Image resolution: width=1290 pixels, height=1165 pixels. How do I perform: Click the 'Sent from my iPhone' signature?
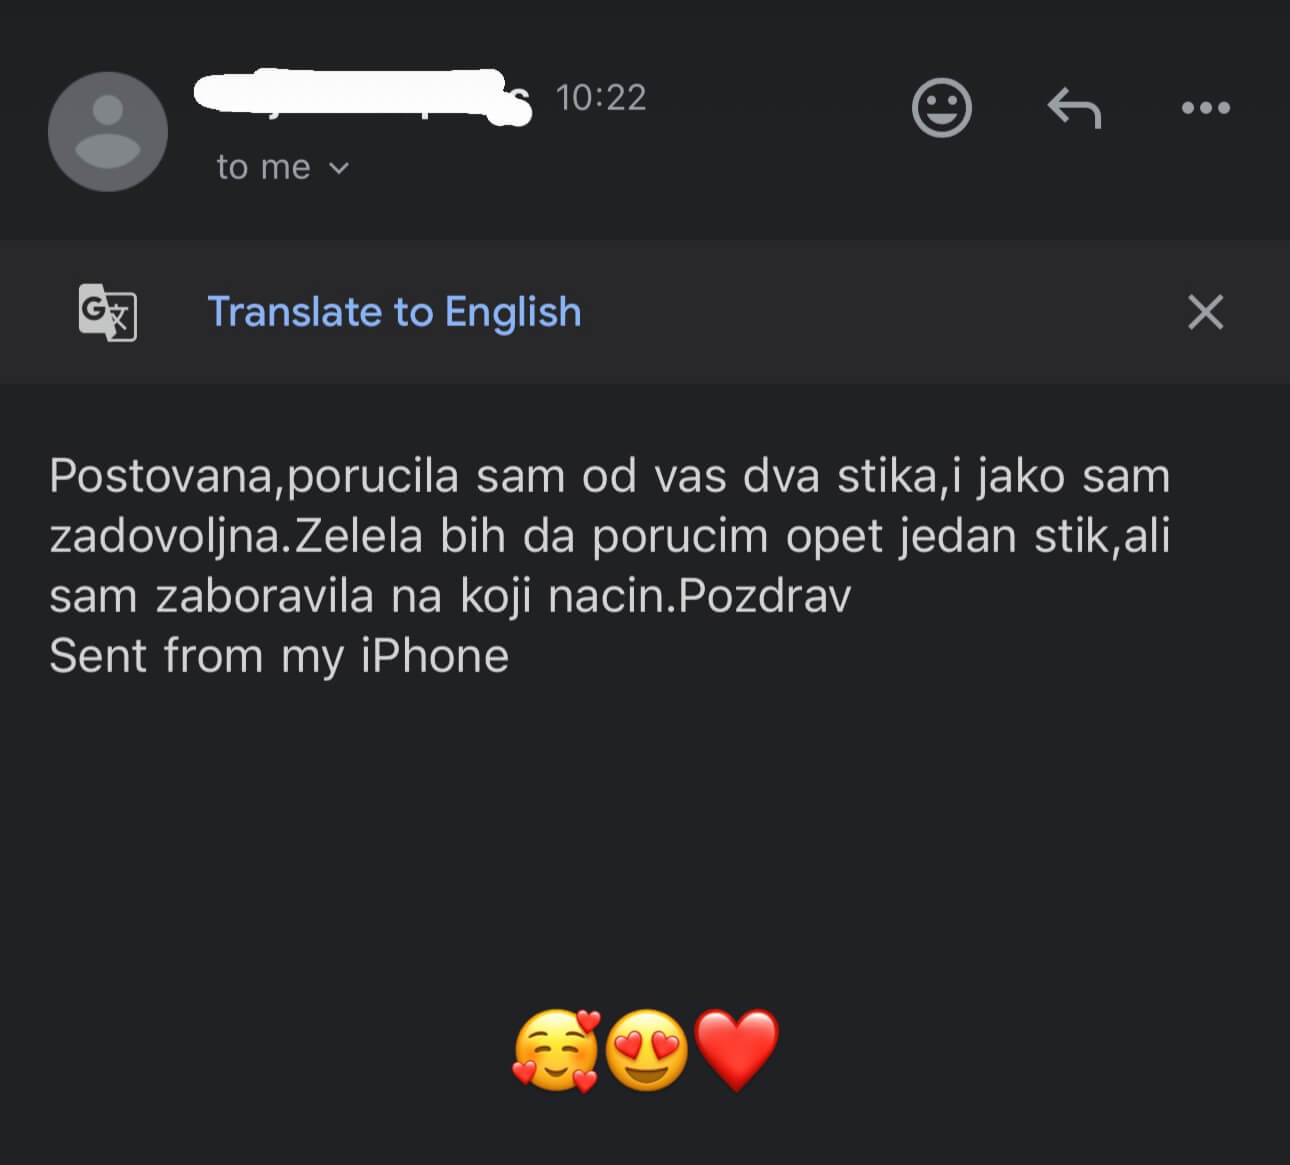pos(279,656)
